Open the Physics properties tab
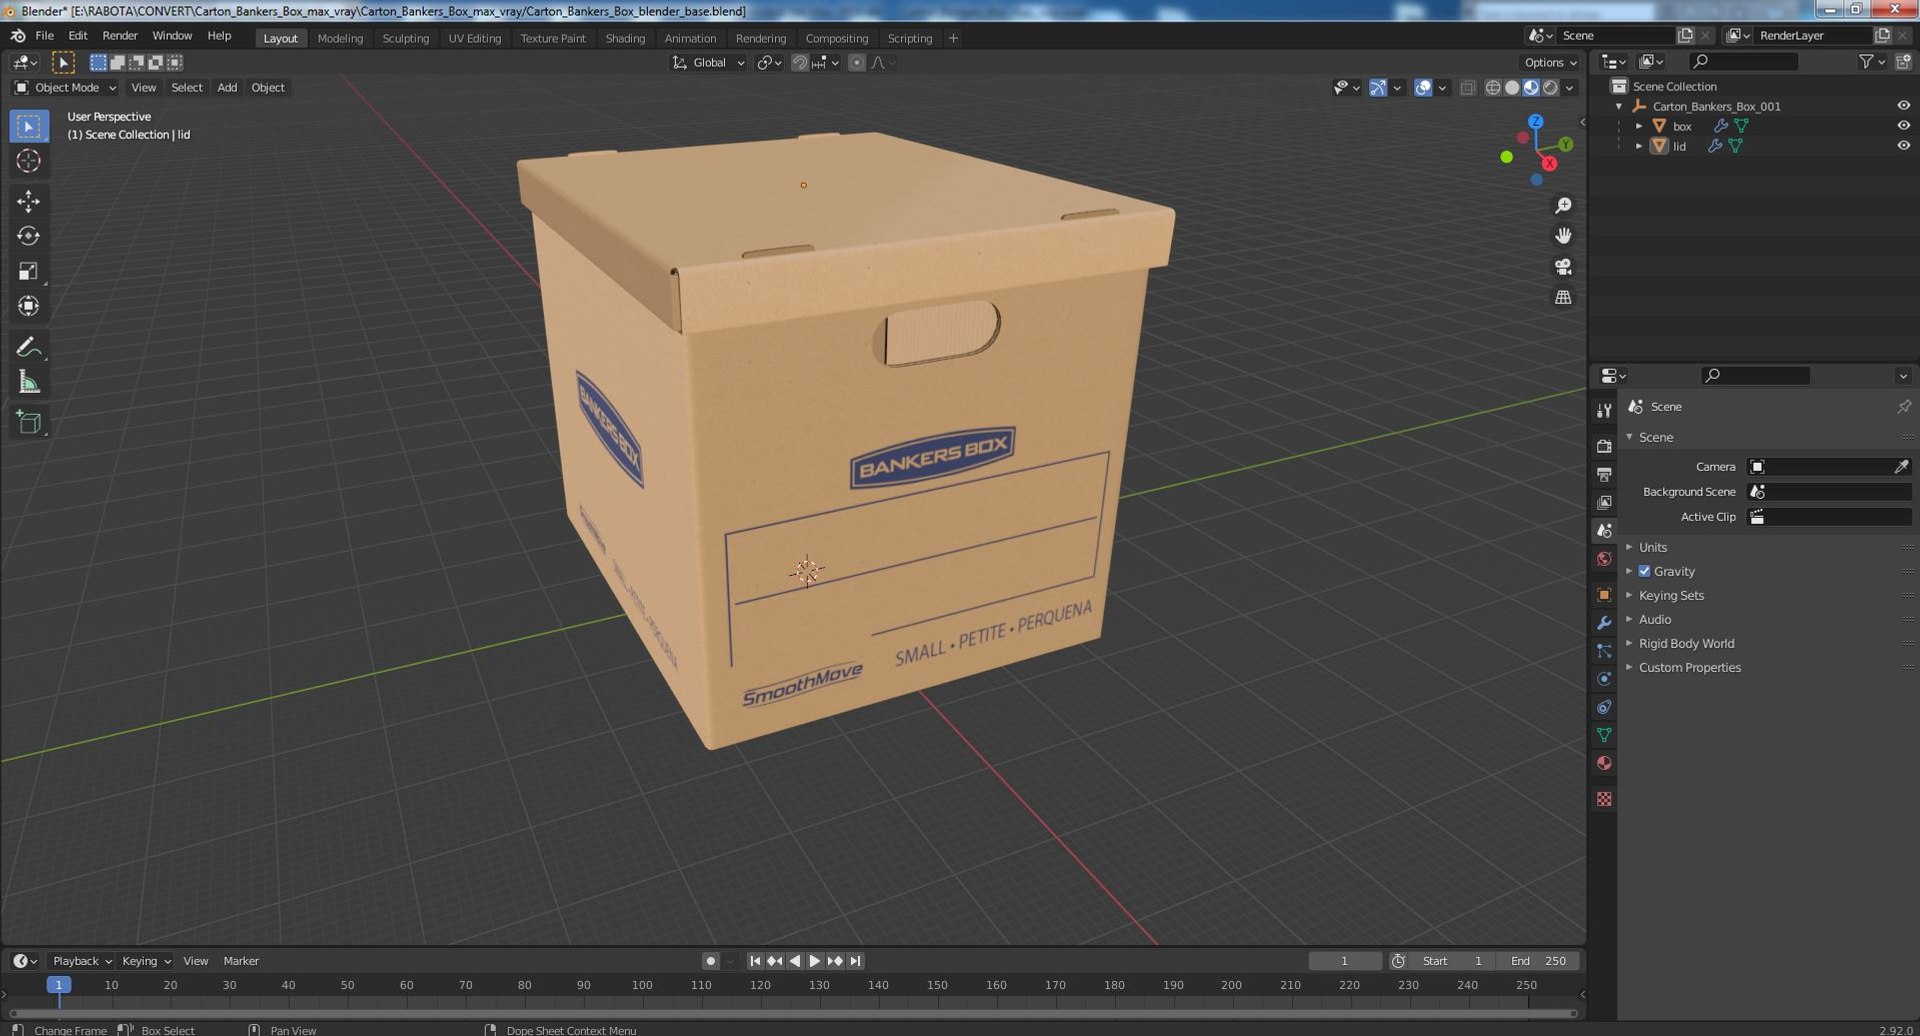The width and height of the screenshot is (1920, 1036). click(x=1604, y=679)
